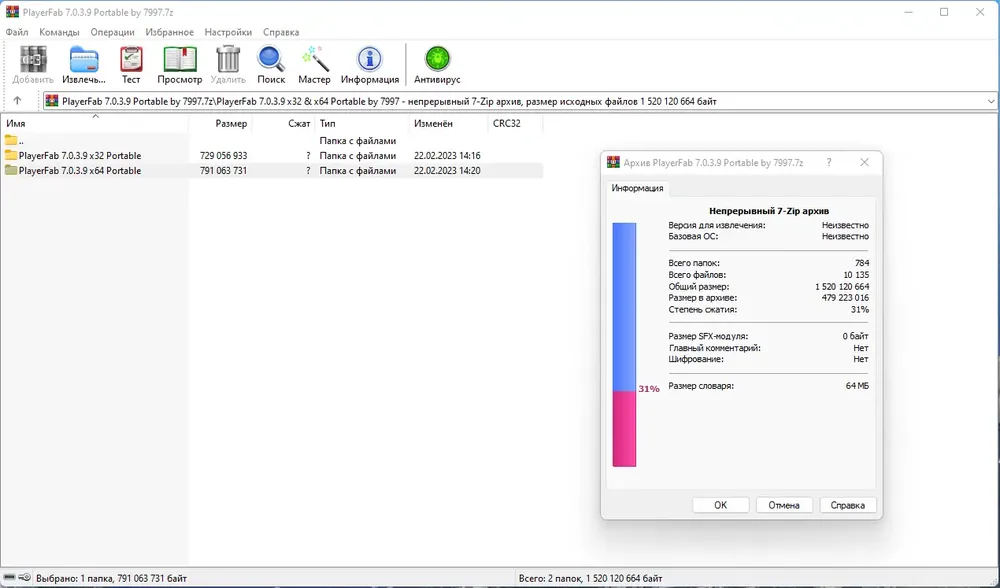Minimize the main WinRAR window
1000x588 pixels.
tap(908, 12)
